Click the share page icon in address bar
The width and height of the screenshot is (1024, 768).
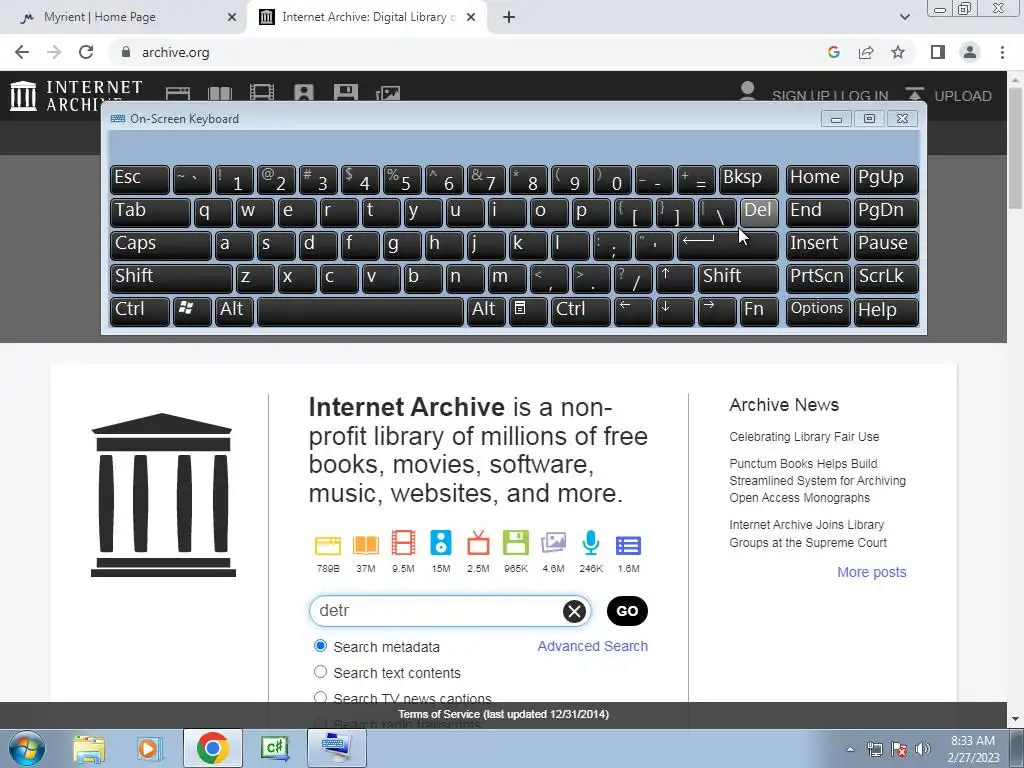coord(866,52)
